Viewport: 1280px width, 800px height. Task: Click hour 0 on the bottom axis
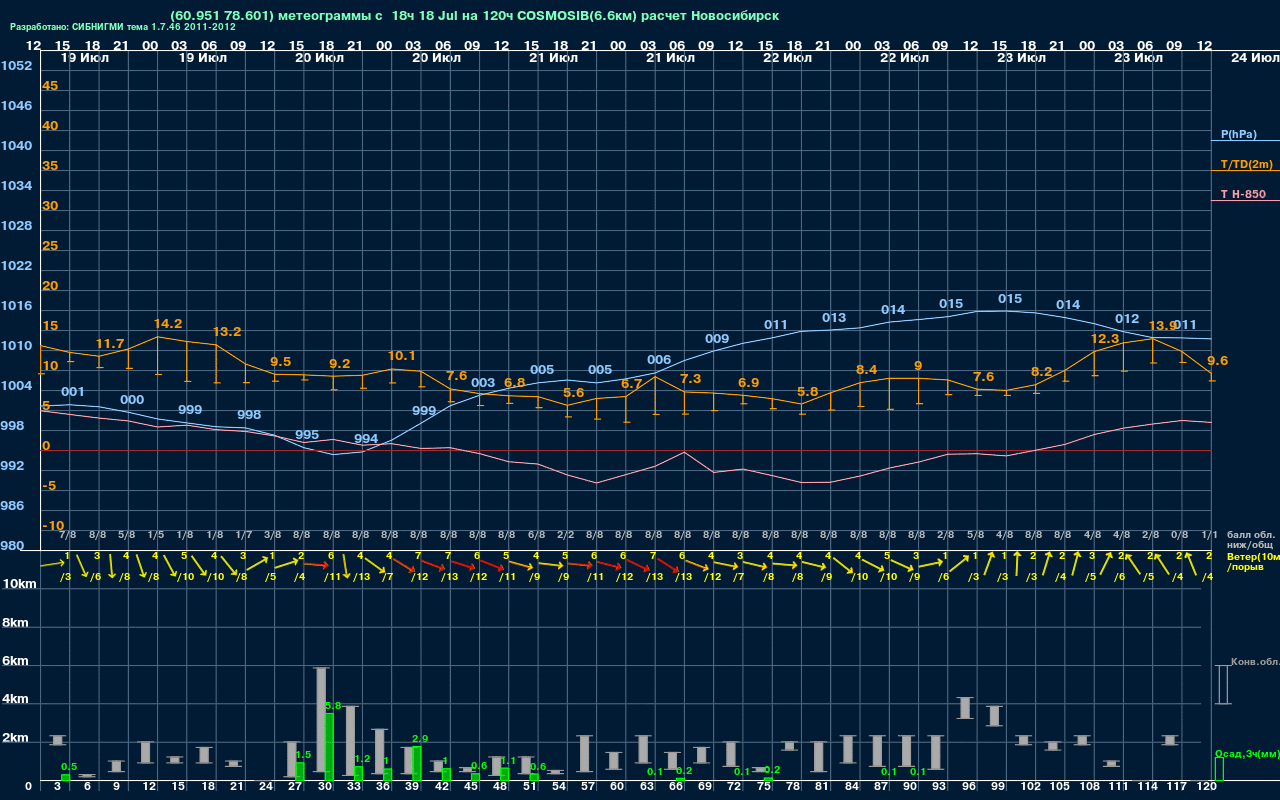(x=28, y=787)
